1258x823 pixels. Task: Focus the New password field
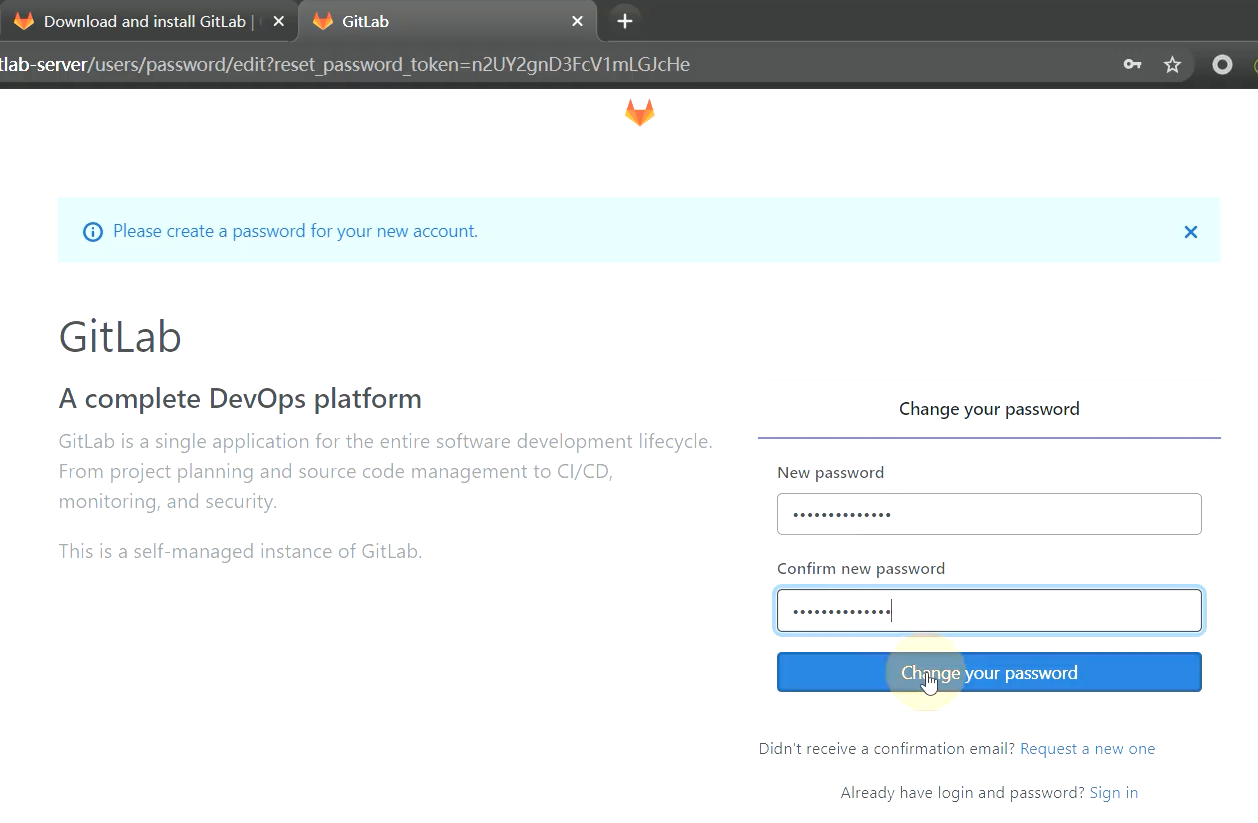pos(989,514)
